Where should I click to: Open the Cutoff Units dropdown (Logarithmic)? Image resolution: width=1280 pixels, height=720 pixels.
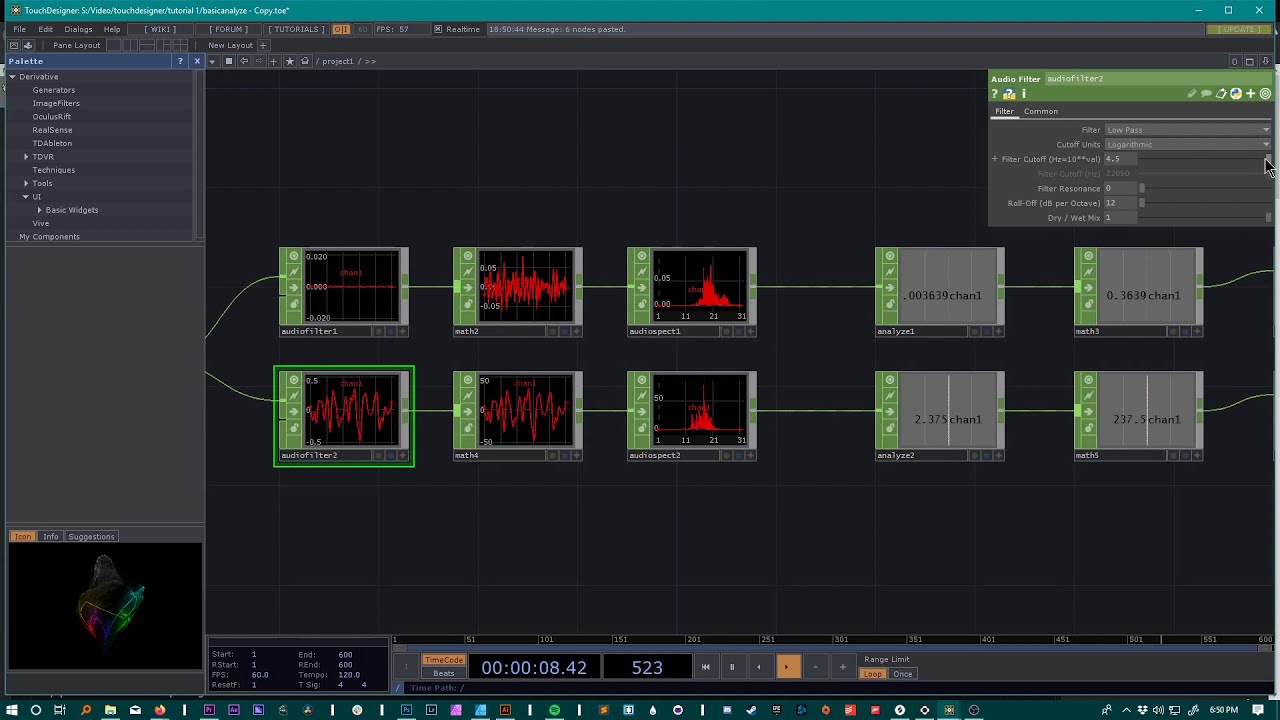point(1187,144)
